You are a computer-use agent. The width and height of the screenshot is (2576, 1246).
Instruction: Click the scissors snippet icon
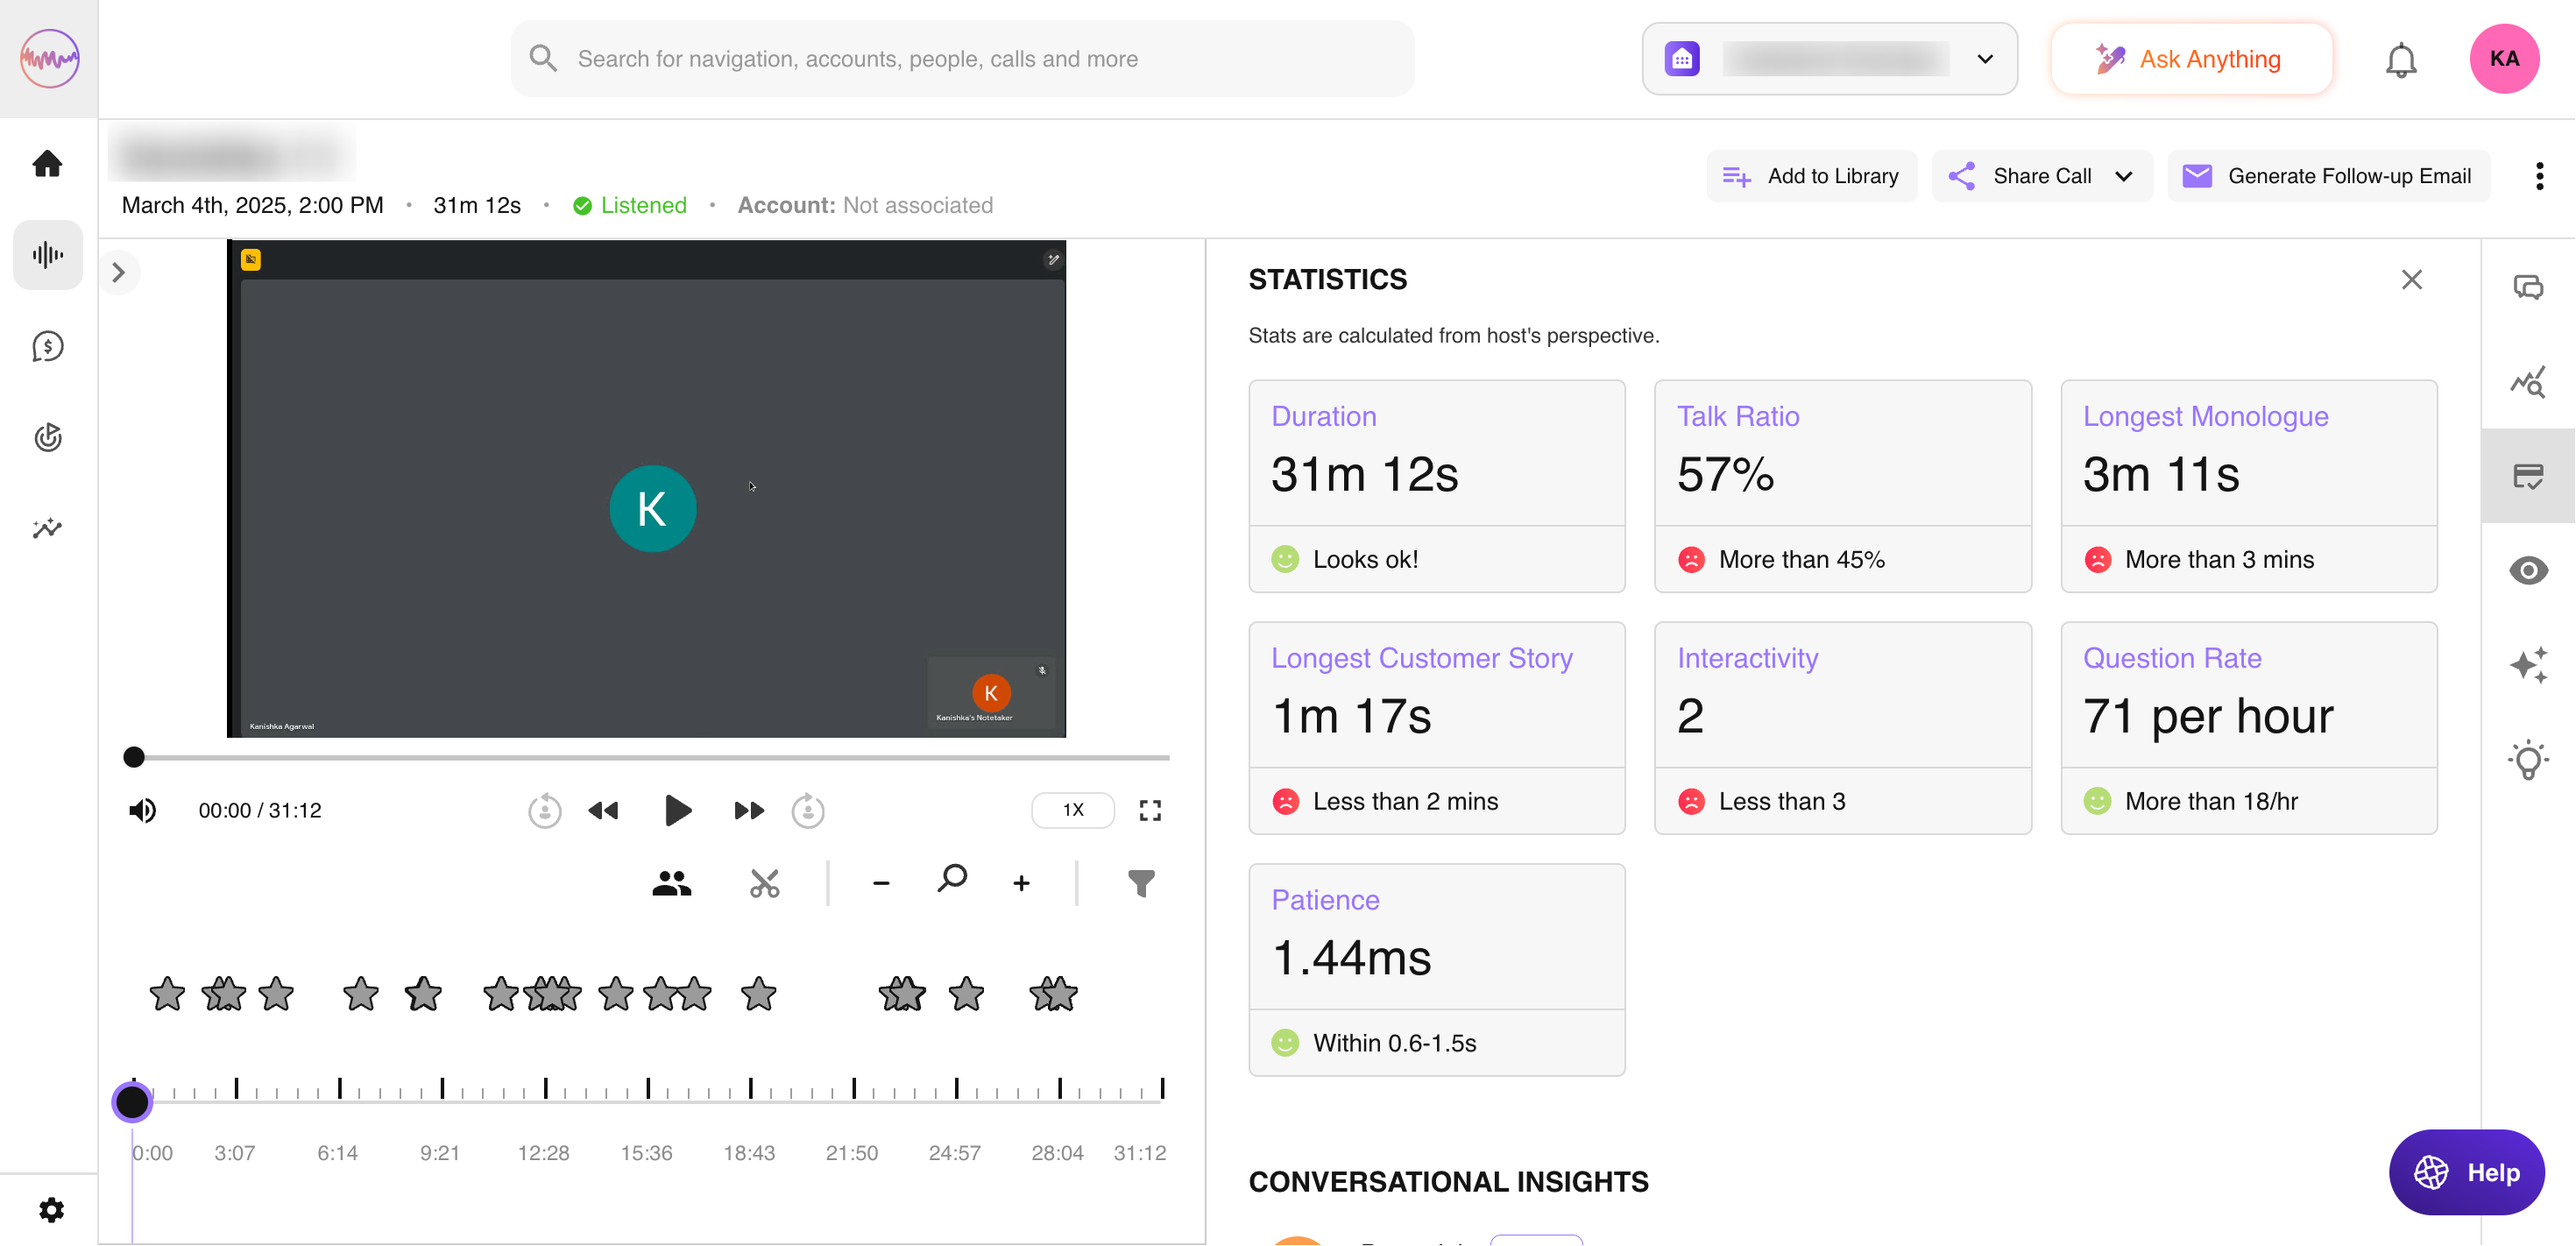[764, 883]
